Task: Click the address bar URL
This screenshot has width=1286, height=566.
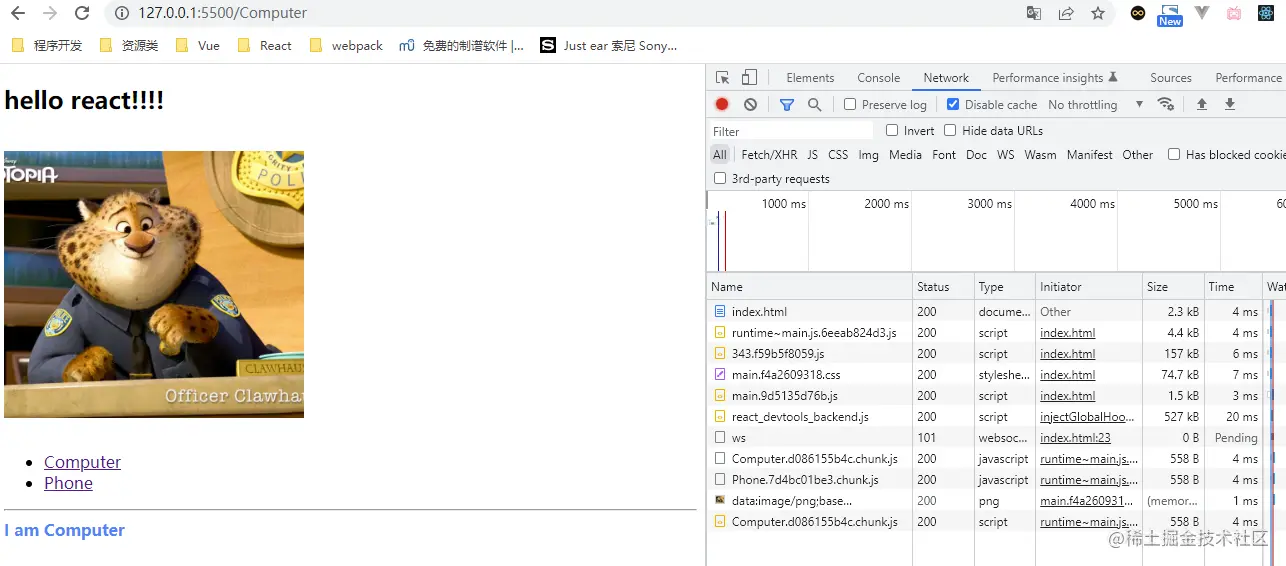Action: (x=223, y=13)
